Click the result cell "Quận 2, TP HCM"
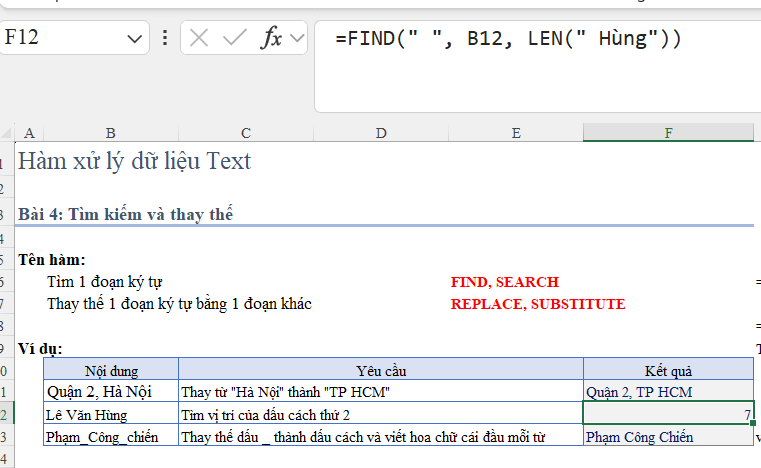The height and width of the screenshot is (468, 761). (668, 392)
